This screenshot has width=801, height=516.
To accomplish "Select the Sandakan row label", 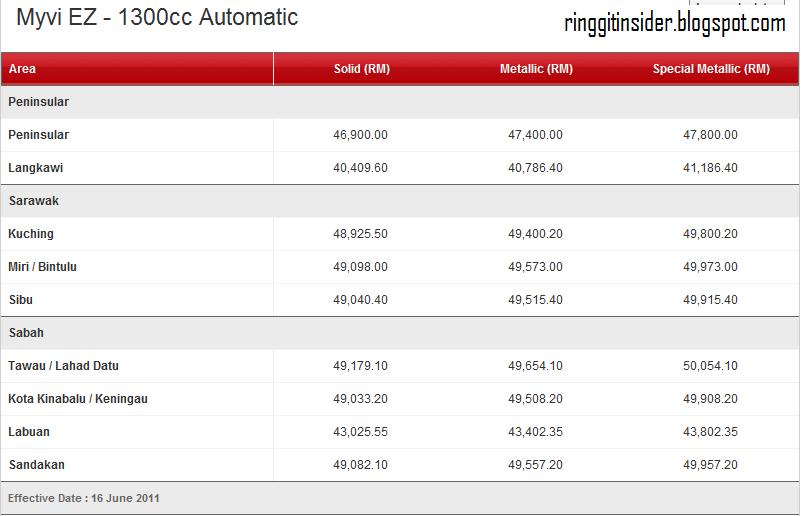I will pyautogui.click(x=36, y=465).
